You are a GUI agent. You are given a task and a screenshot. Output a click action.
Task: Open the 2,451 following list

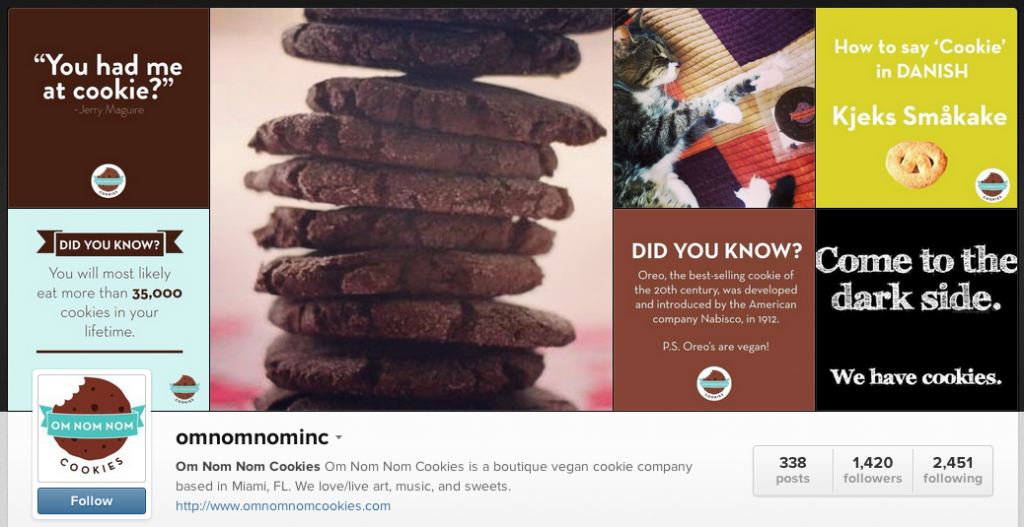point(953,470)
